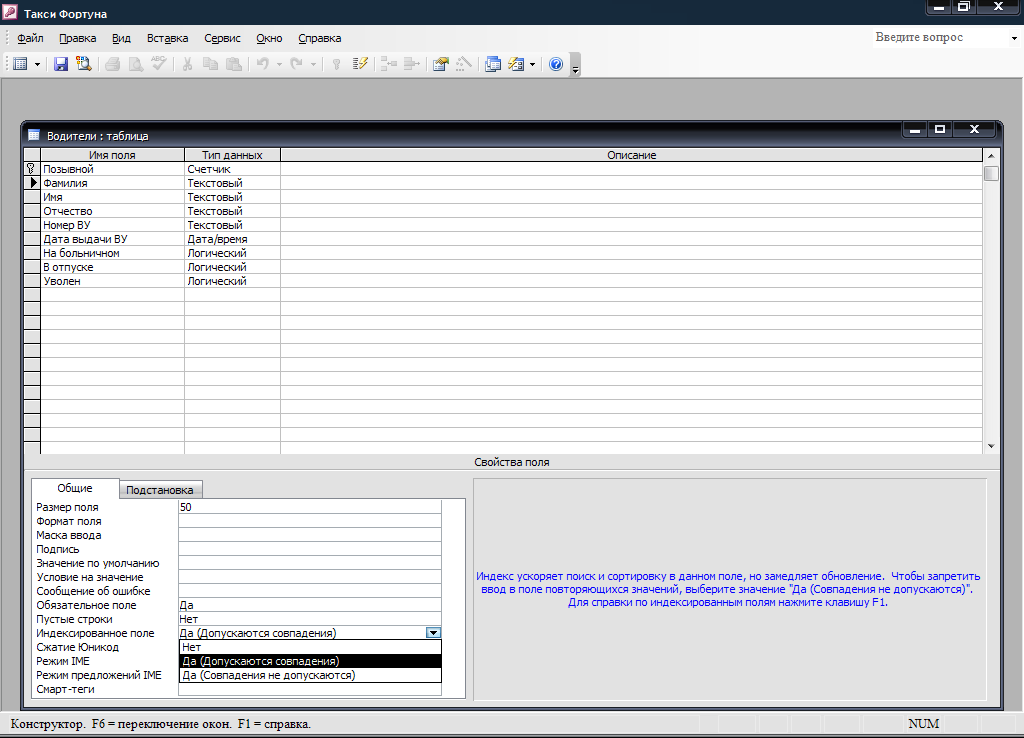
Task: Select the В отпуске field name cell
Action: 112,267
